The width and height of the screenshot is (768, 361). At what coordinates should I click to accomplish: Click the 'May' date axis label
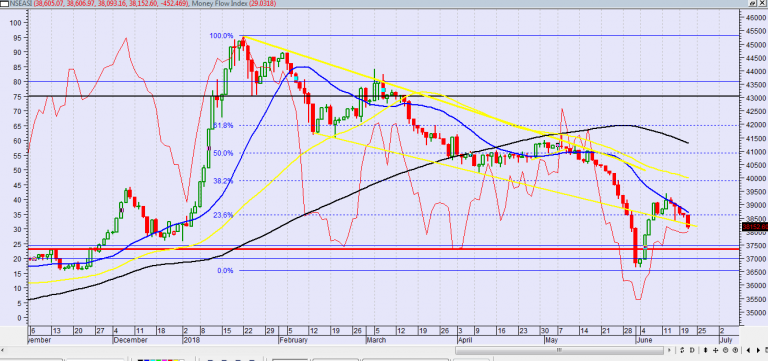pyautogui.click(x=552, y=339)
